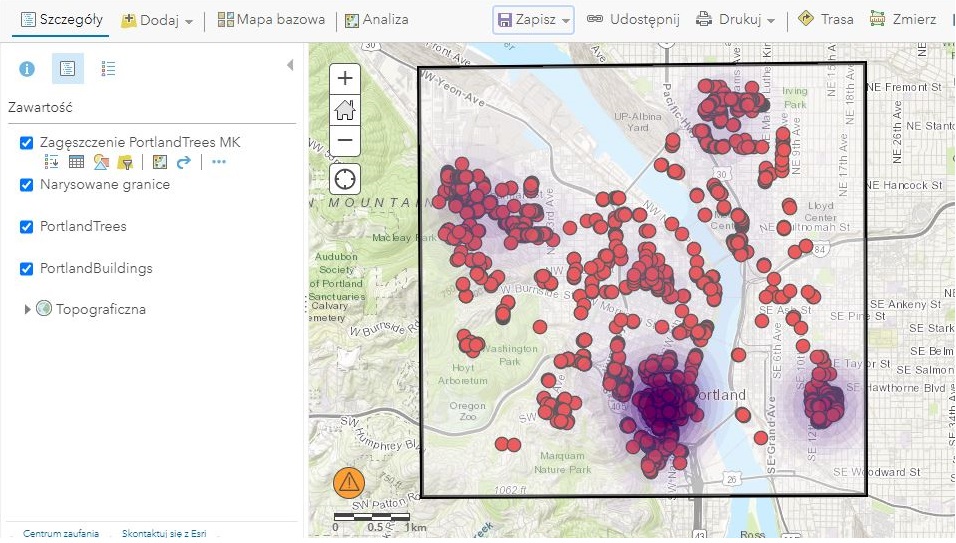Open the Dodaj dropdown menu
This screenshot has width=956, height=543.
click(x=157, y=20)
